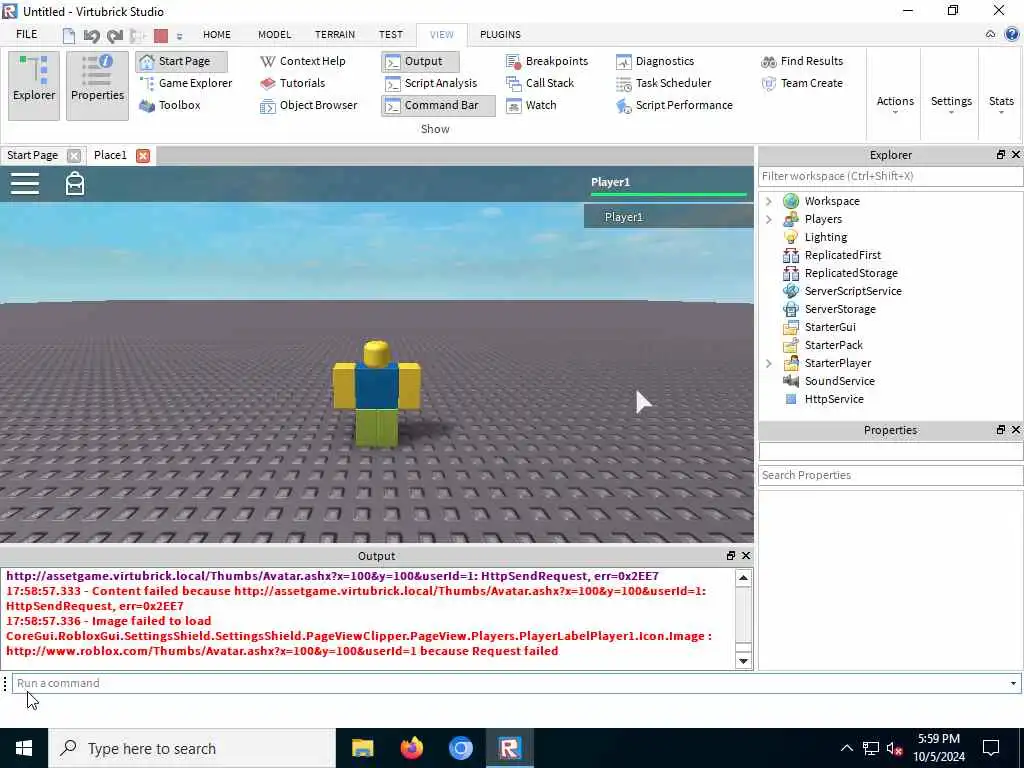Select HttpService in the Explorer
Screen dimensions: 1024x768
pos(834,399)
